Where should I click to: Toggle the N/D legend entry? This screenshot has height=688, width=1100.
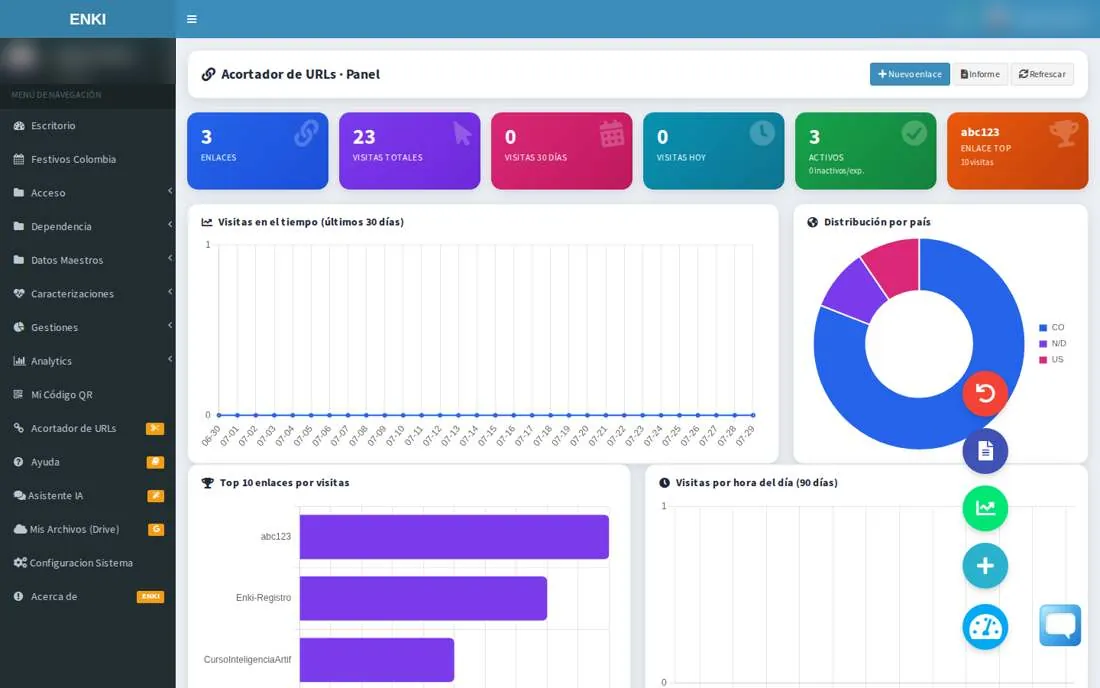[1052, 344]
